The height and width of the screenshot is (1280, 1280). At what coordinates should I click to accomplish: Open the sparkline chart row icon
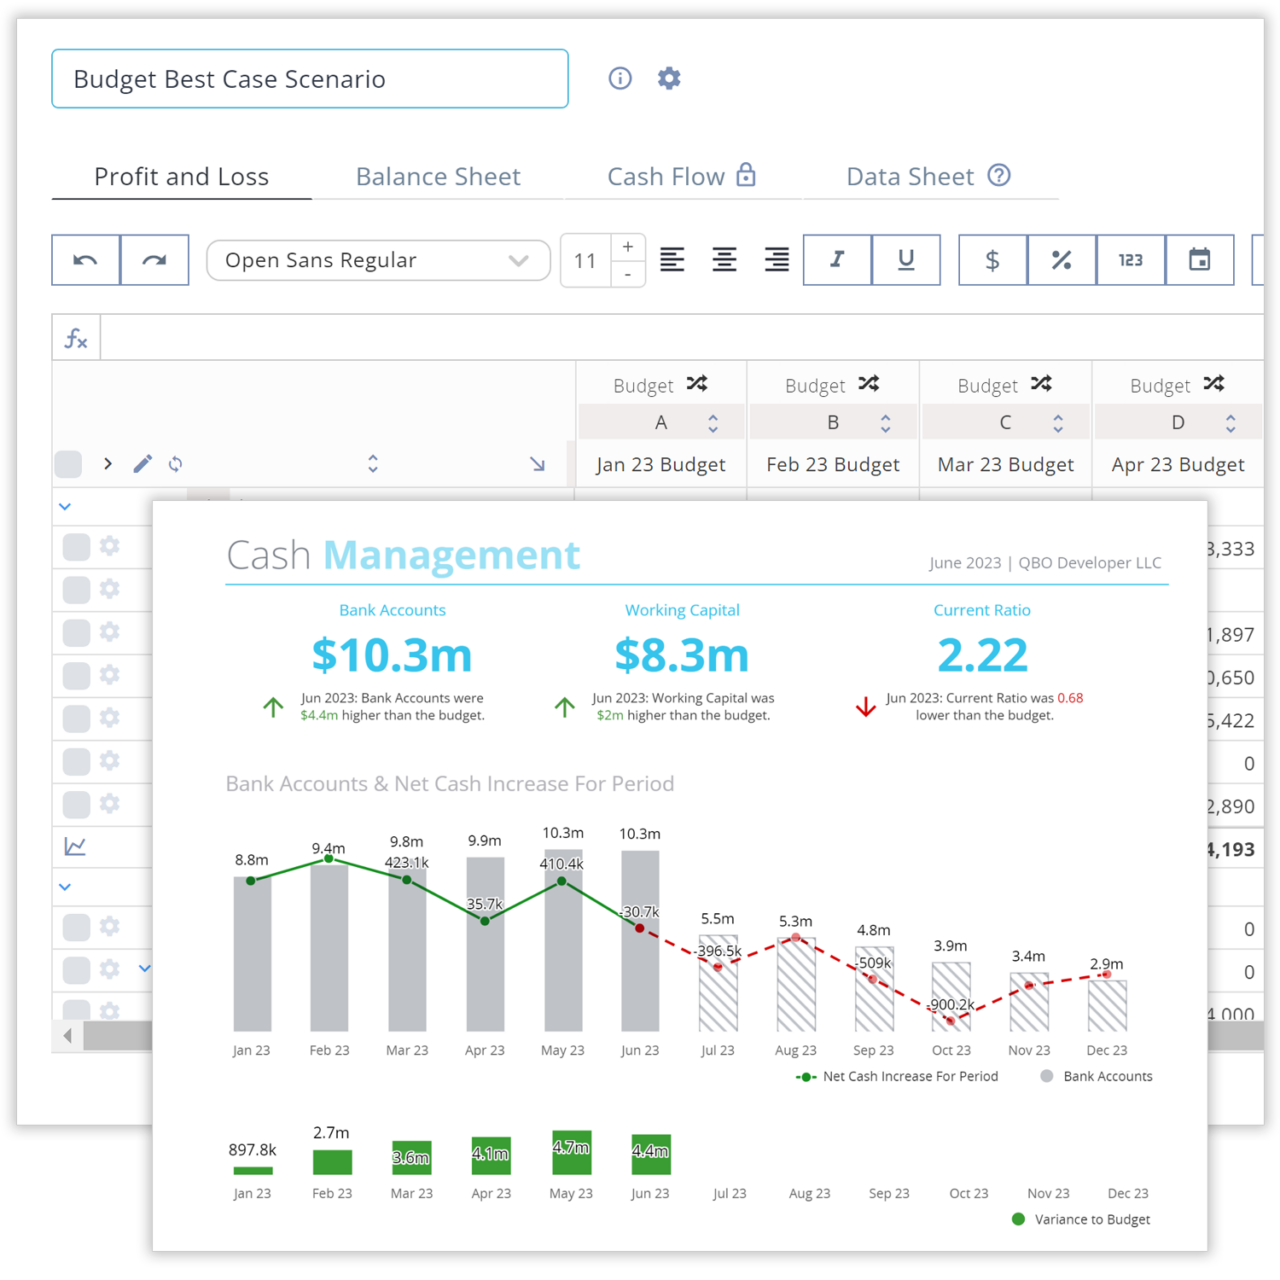(74, 846)
